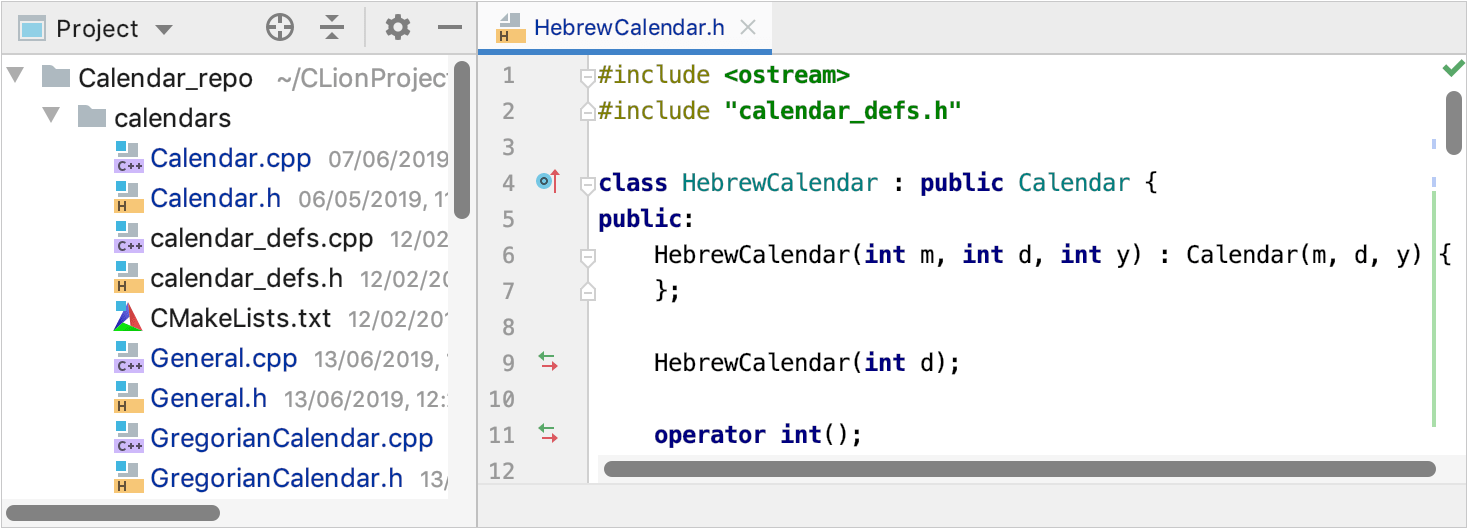The image size is (1469, 530).
Task: Click the overridden-class gutter icon on line 4
Action: pos(547,182)
